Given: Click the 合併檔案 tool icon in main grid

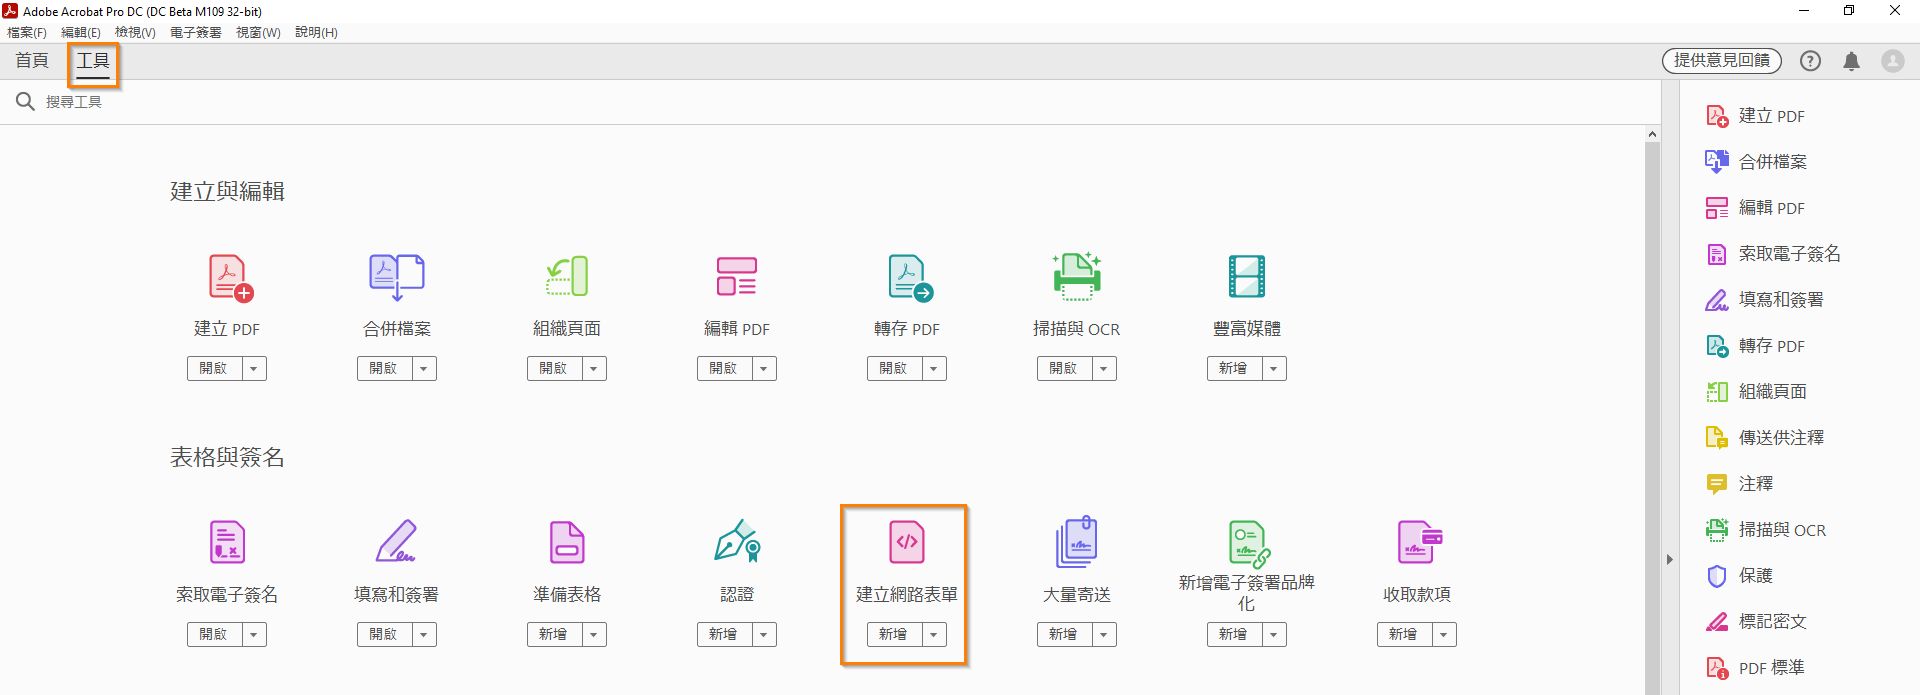Looking at the screenshot, I should point(397,277).
